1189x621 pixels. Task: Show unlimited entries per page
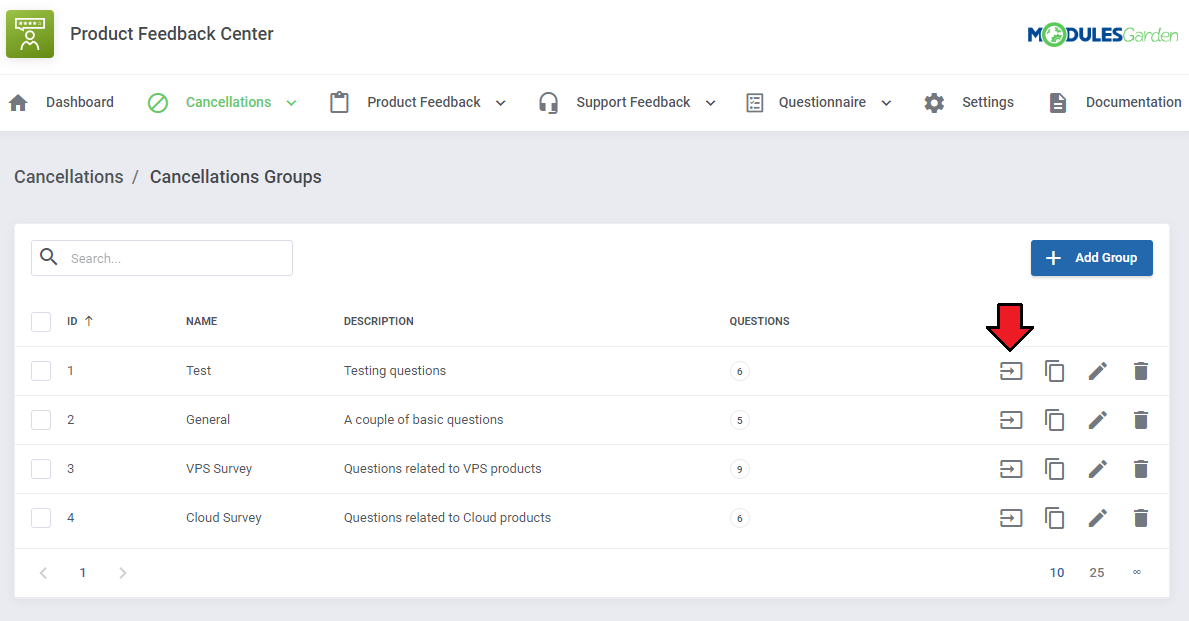point(1137,572)
